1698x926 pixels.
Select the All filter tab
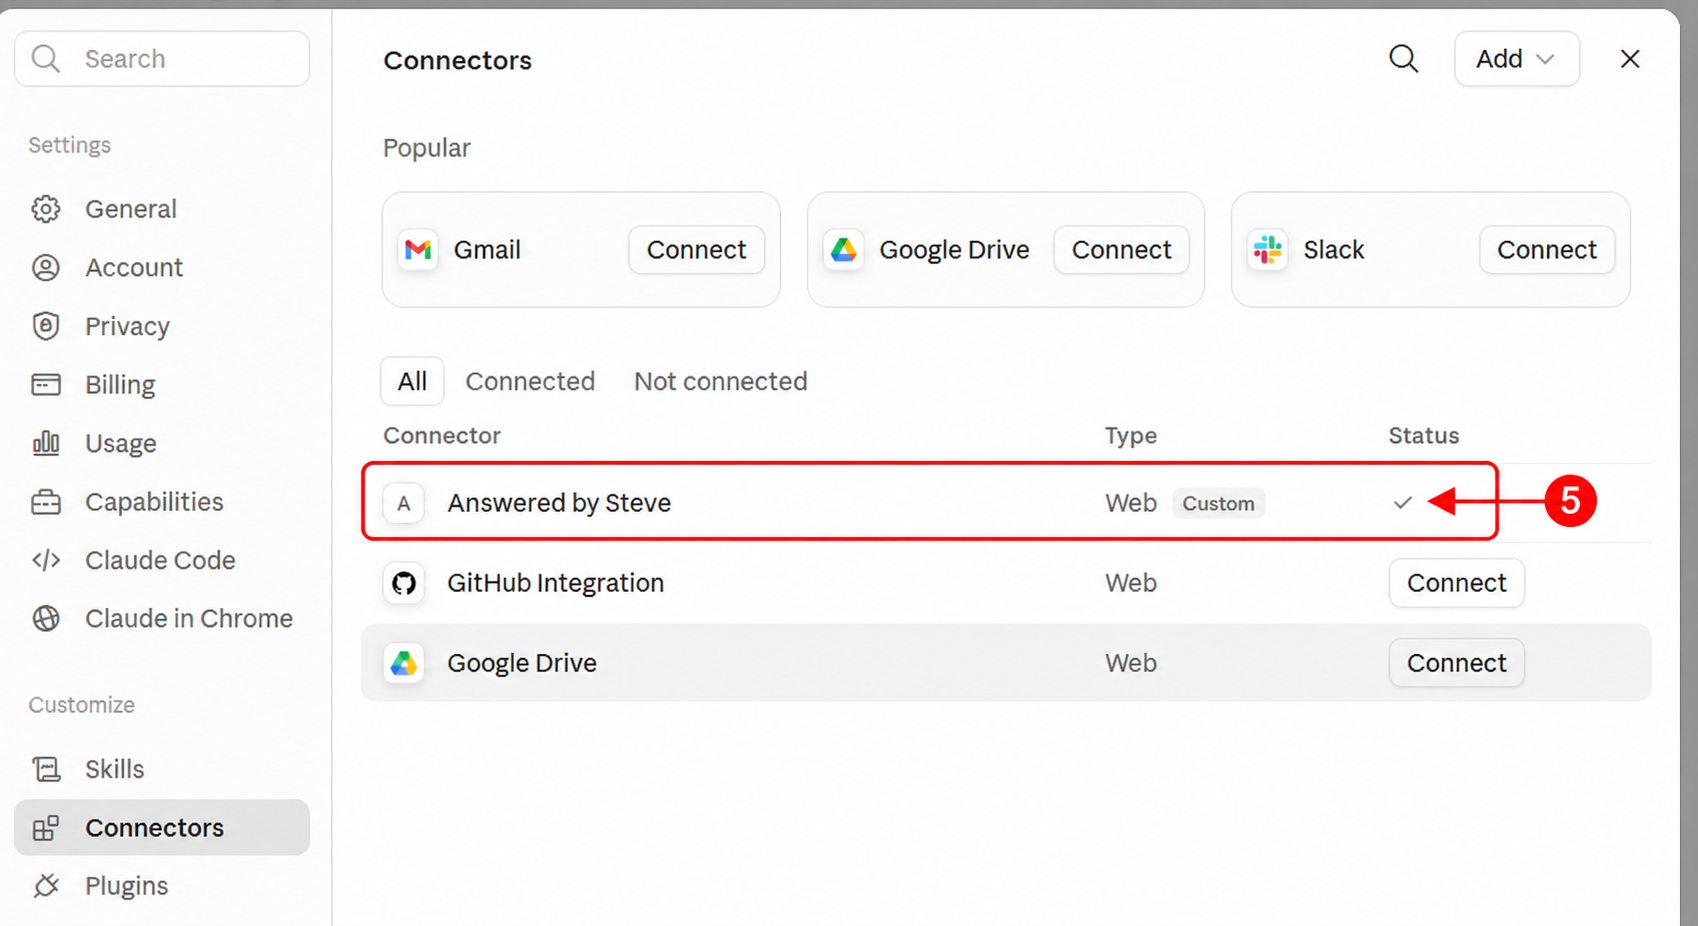pos(412,382)
